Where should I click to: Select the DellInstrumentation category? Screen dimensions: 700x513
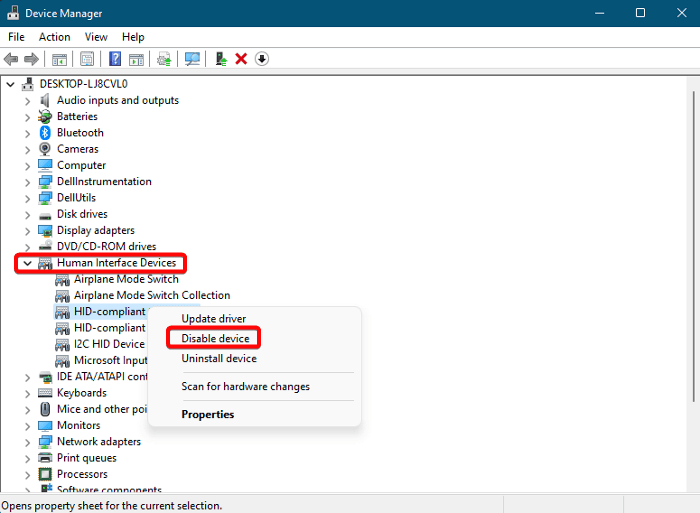[x=104, y=181]
